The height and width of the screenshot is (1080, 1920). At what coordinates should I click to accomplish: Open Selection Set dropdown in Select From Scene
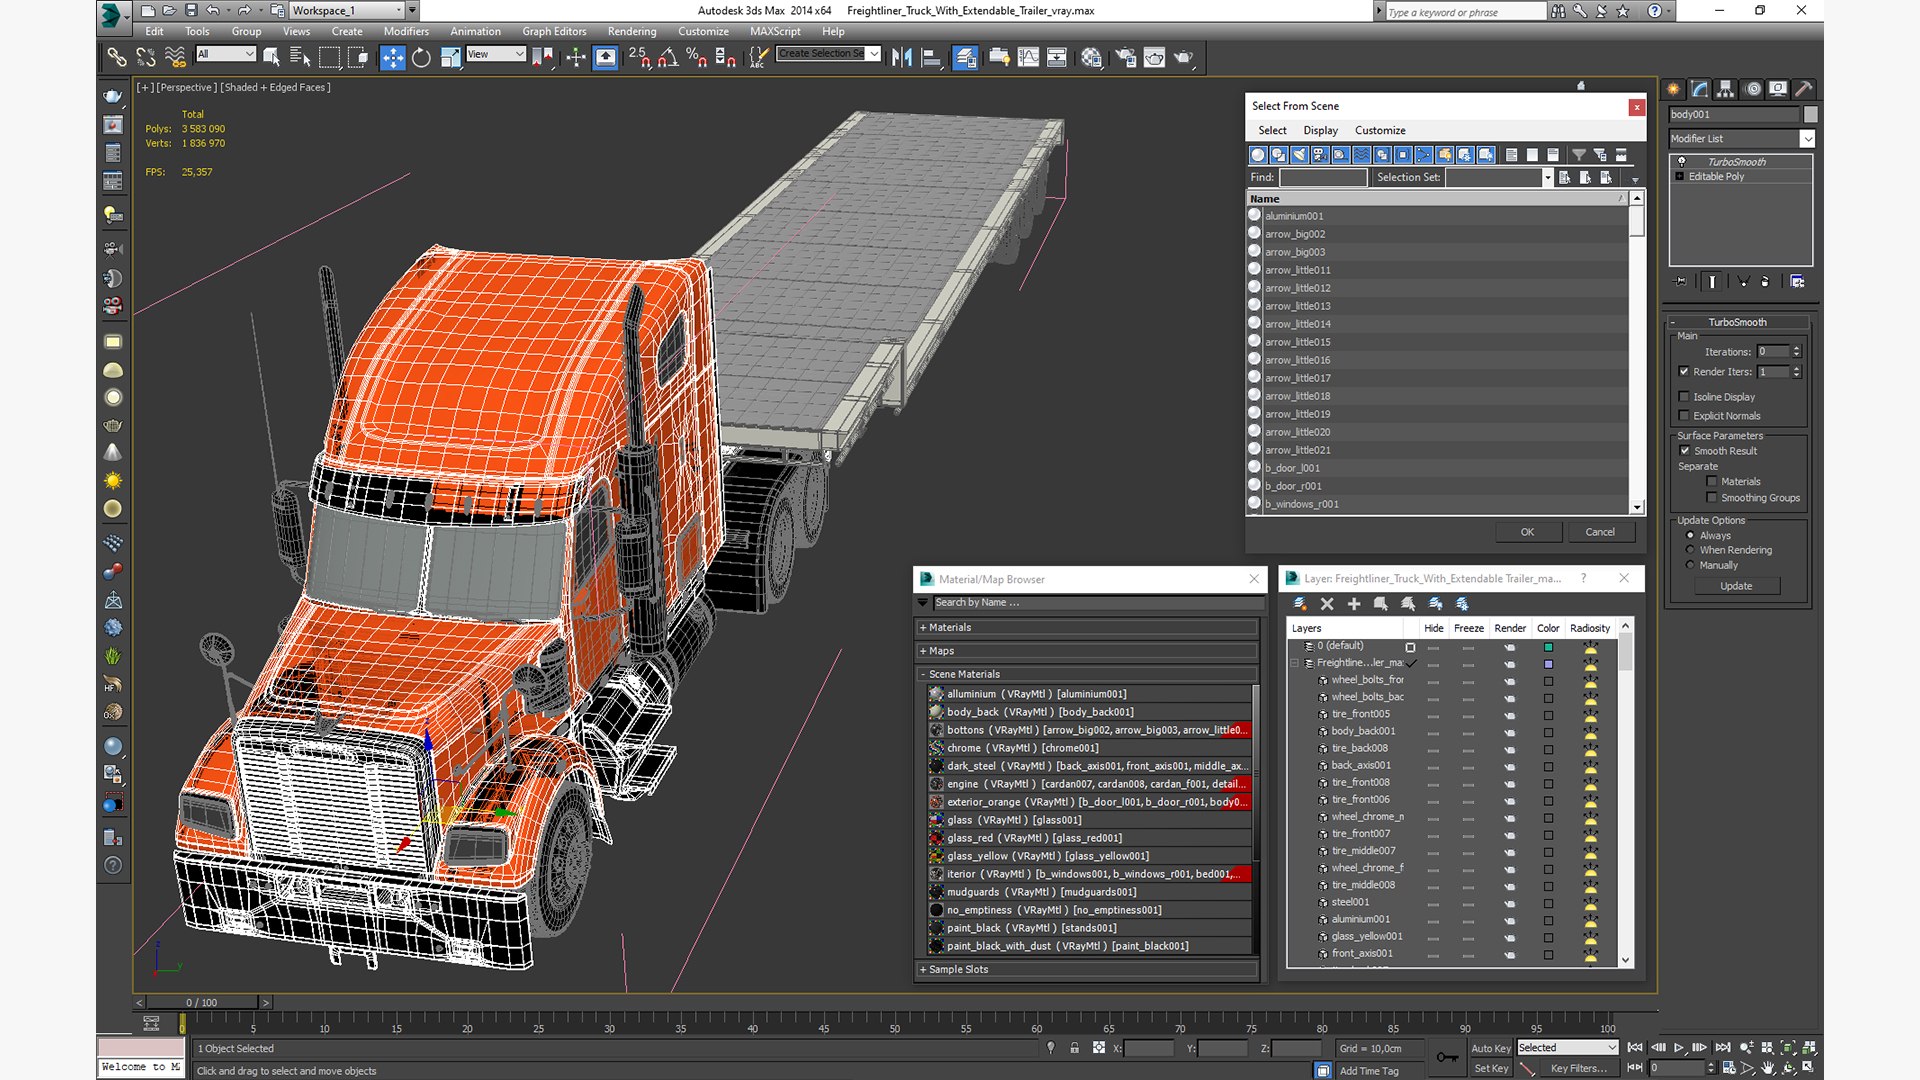click(1547, 178)
